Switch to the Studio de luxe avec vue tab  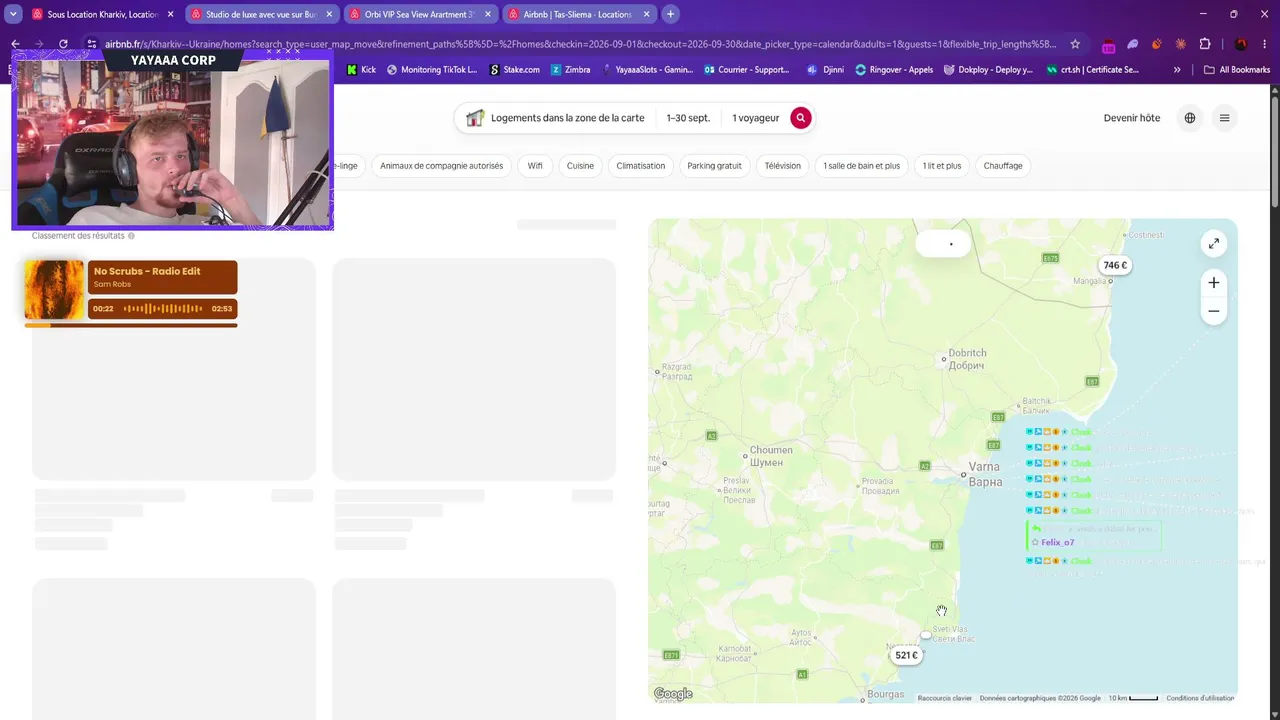[260, 14]
